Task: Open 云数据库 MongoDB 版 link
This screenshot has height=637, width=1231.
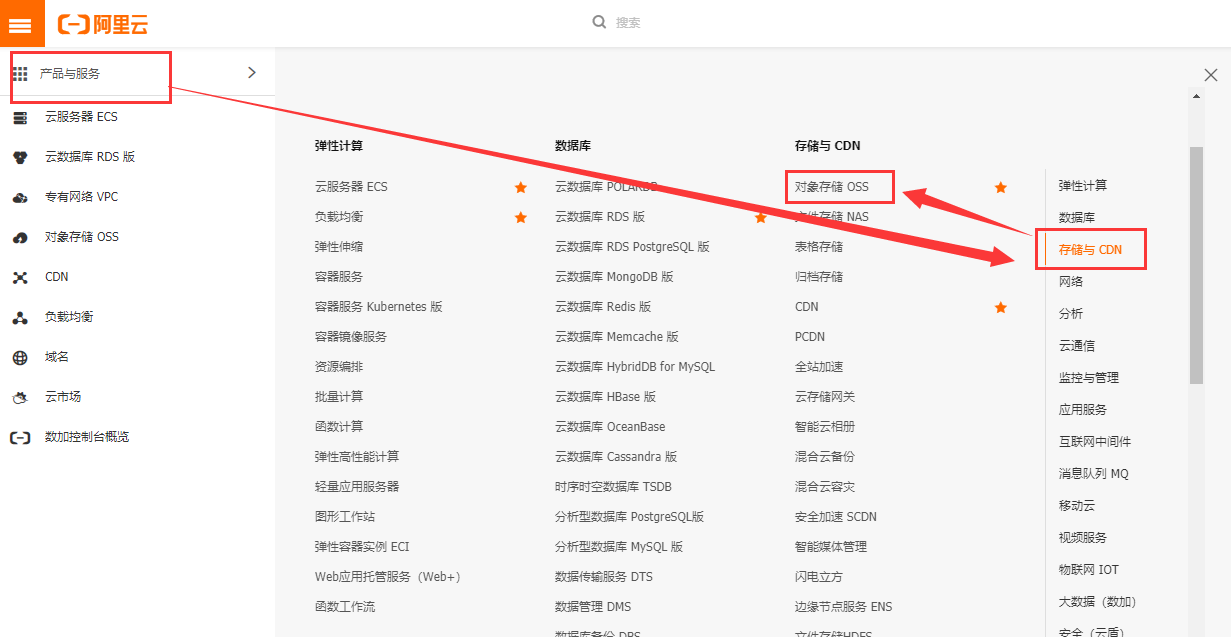Action: 614,277
